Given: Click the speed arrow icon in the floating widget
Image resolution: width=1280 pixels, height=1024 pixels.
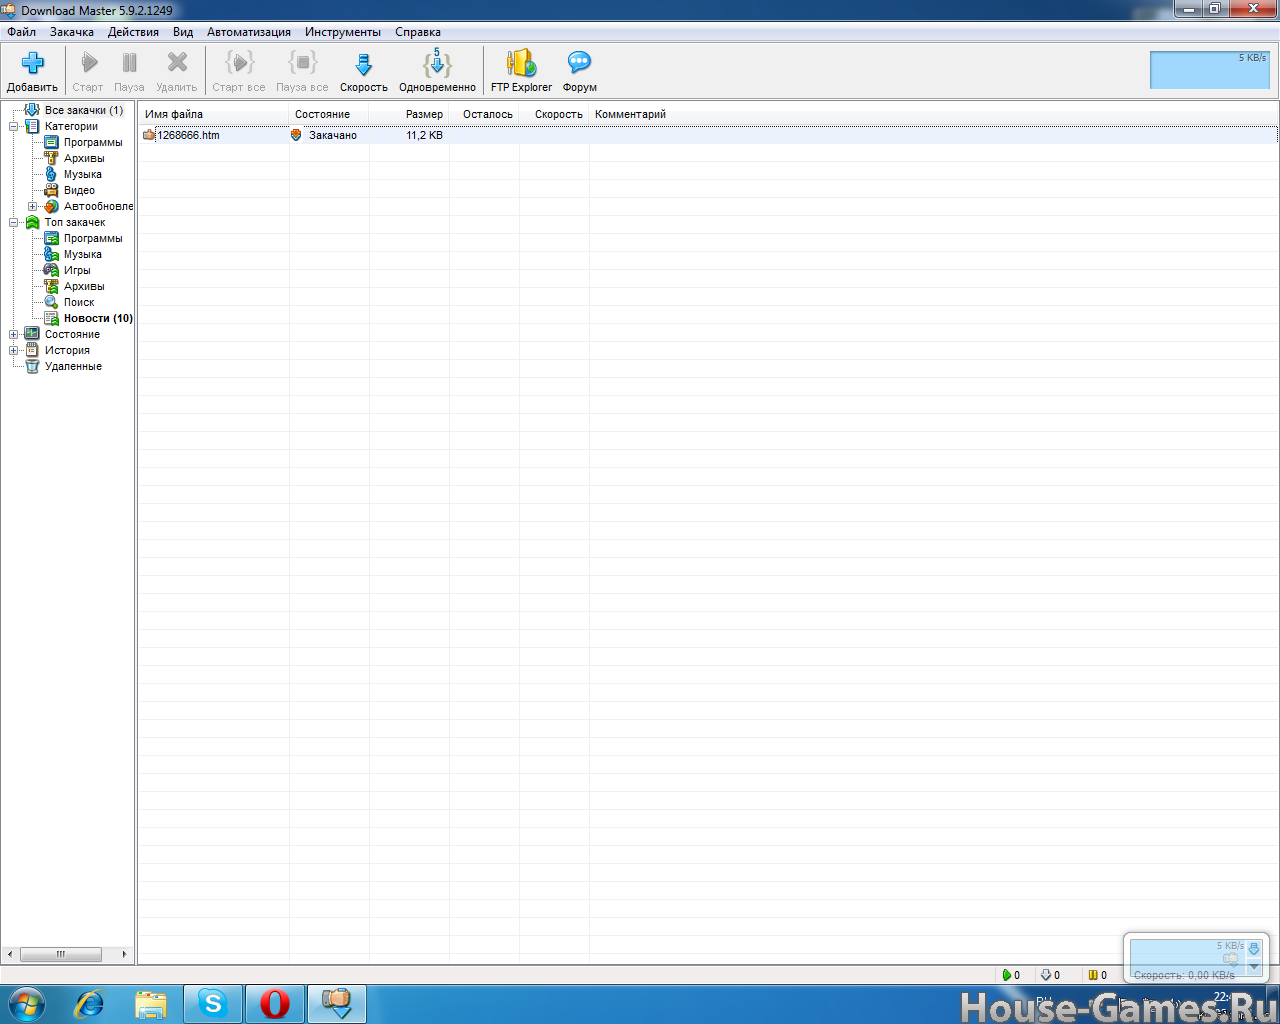Looking at the screenshot, I should point(1254,949).
